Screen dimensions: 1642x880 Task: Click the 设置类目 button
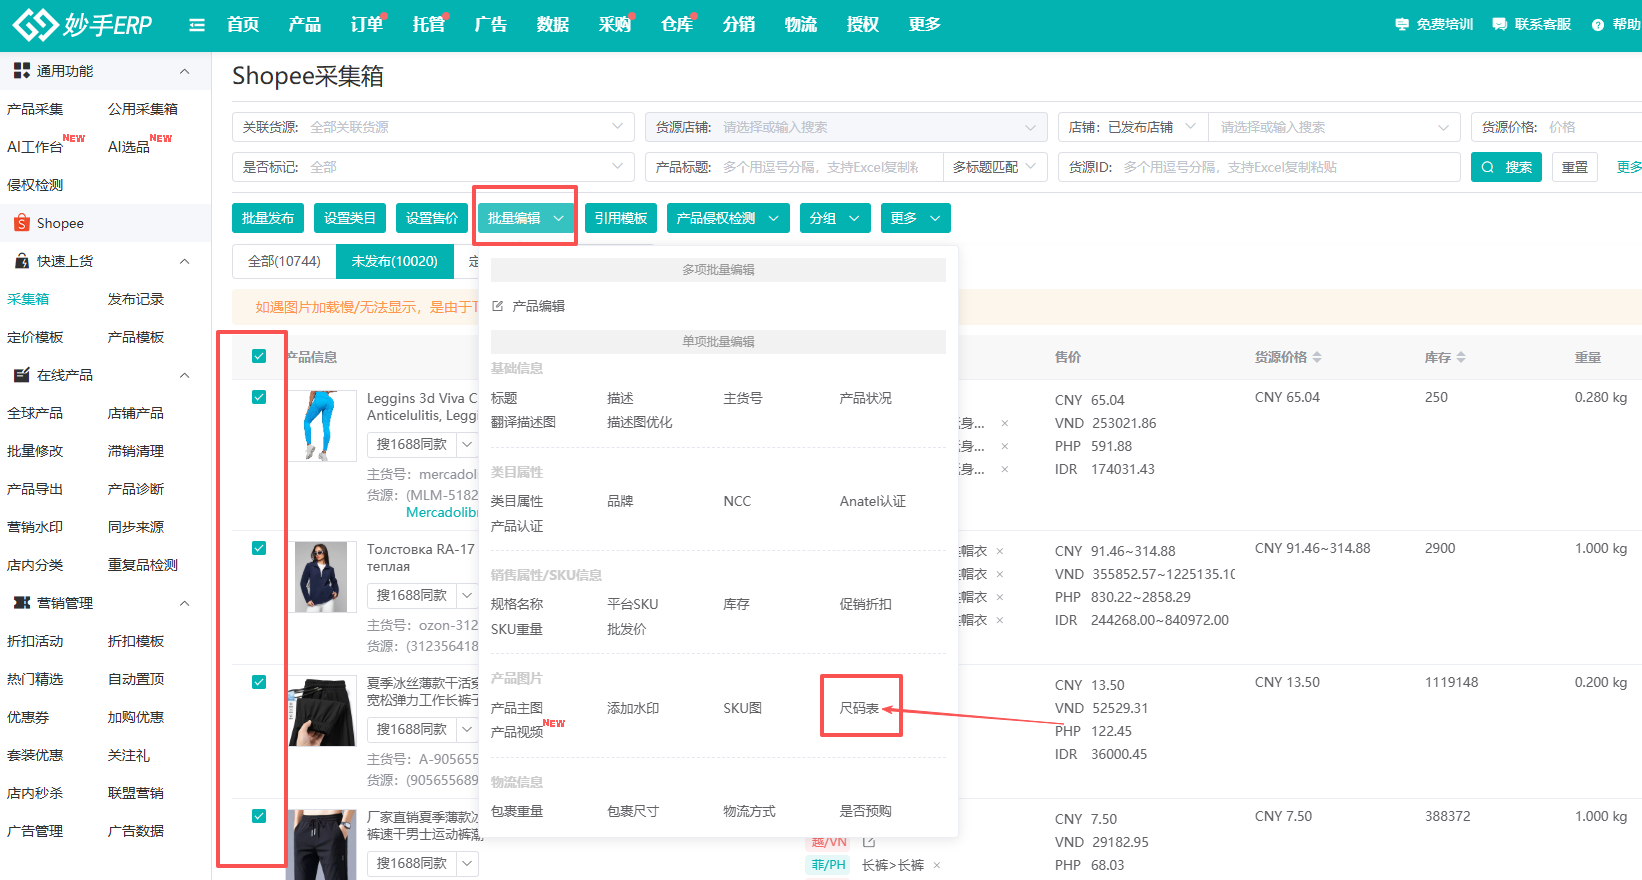350,218
